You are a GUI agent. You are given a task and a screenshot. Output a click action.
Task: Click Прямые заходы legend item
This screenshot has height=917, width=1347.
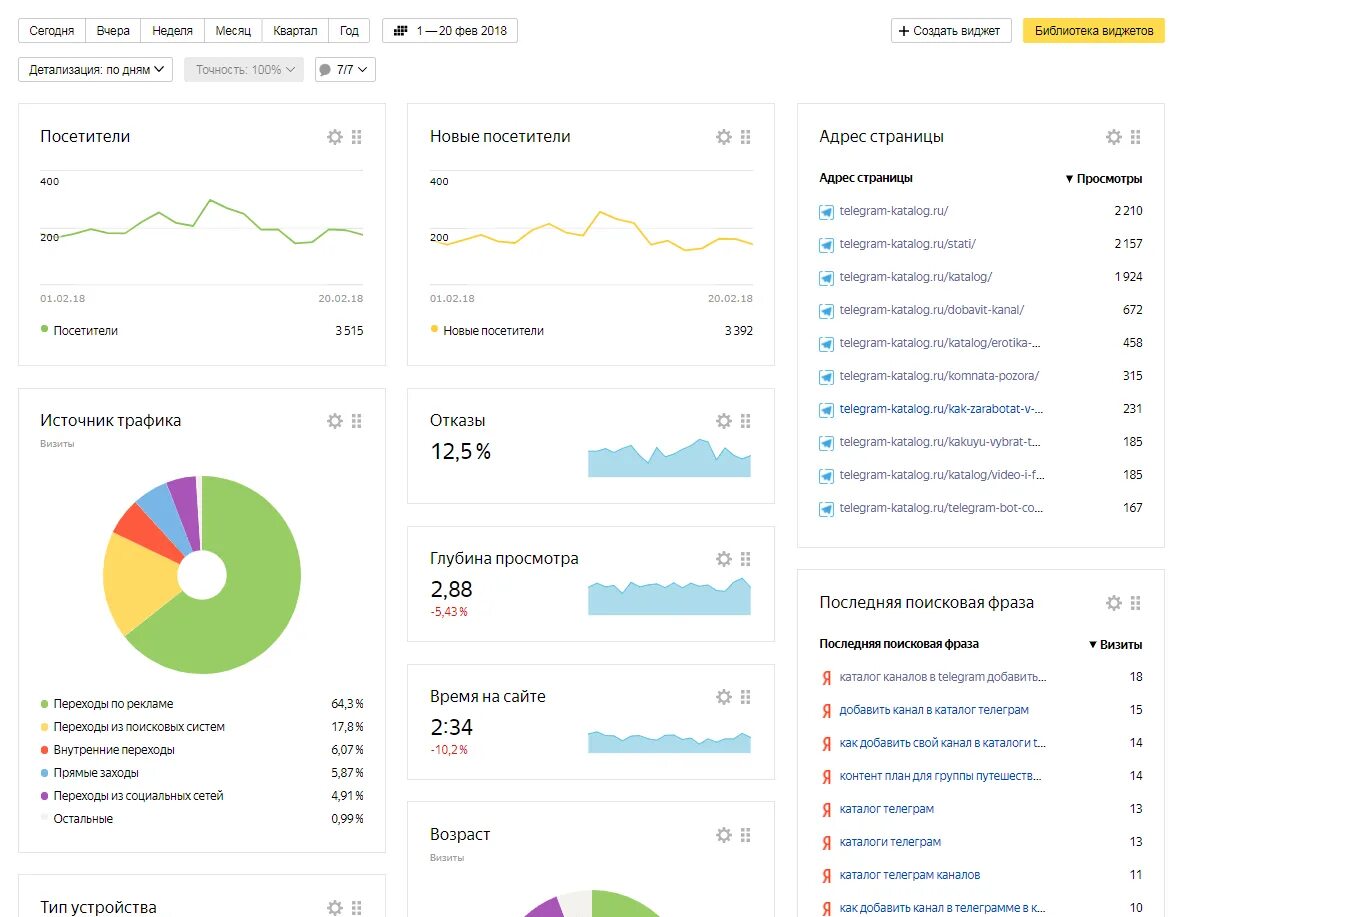click(x=96, y=773)
